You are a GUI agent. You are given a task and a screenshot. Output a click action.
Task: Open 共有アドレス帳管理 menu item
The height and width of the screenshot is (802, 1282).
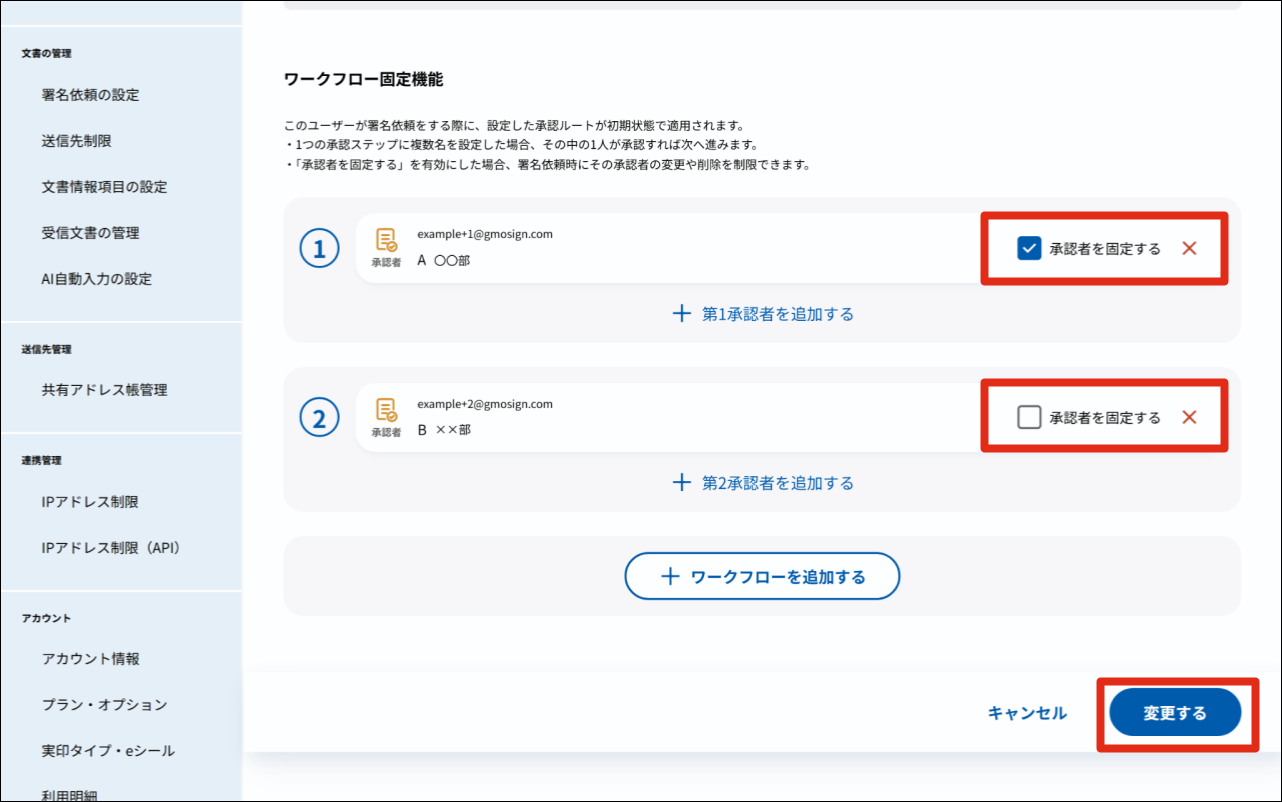click(x=104, y=390)
